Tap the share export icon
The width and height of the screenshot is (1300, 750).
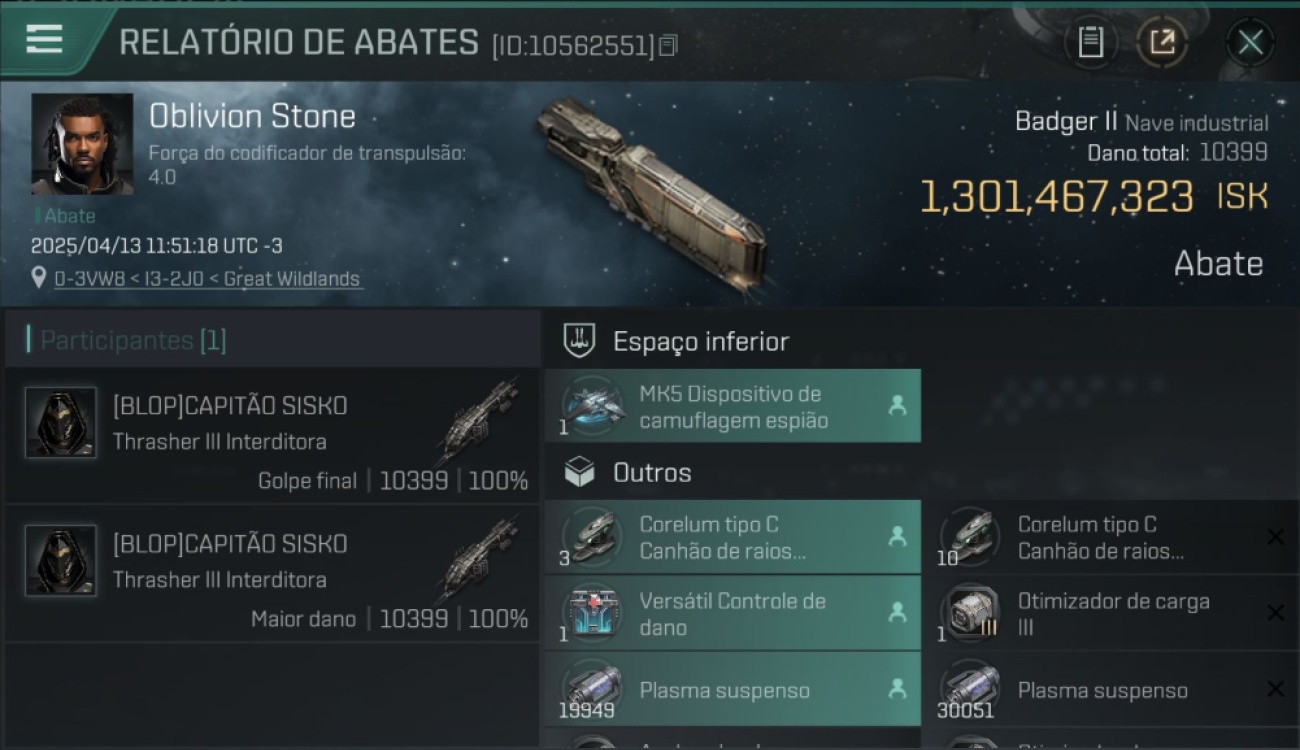tap(1161, 42)
